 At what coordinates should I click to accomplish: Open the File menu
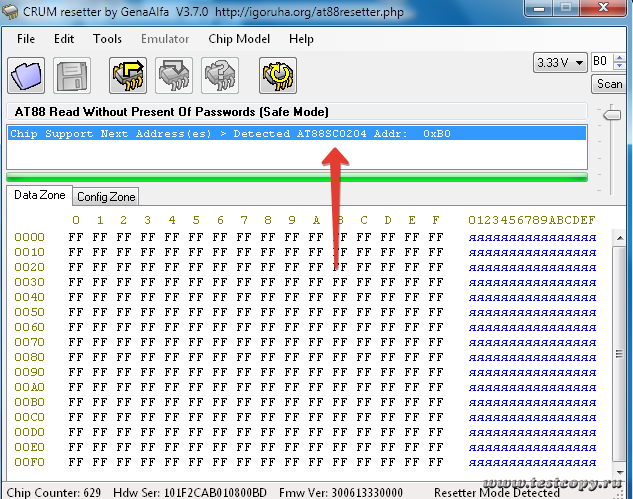click(x=26, y=39)
